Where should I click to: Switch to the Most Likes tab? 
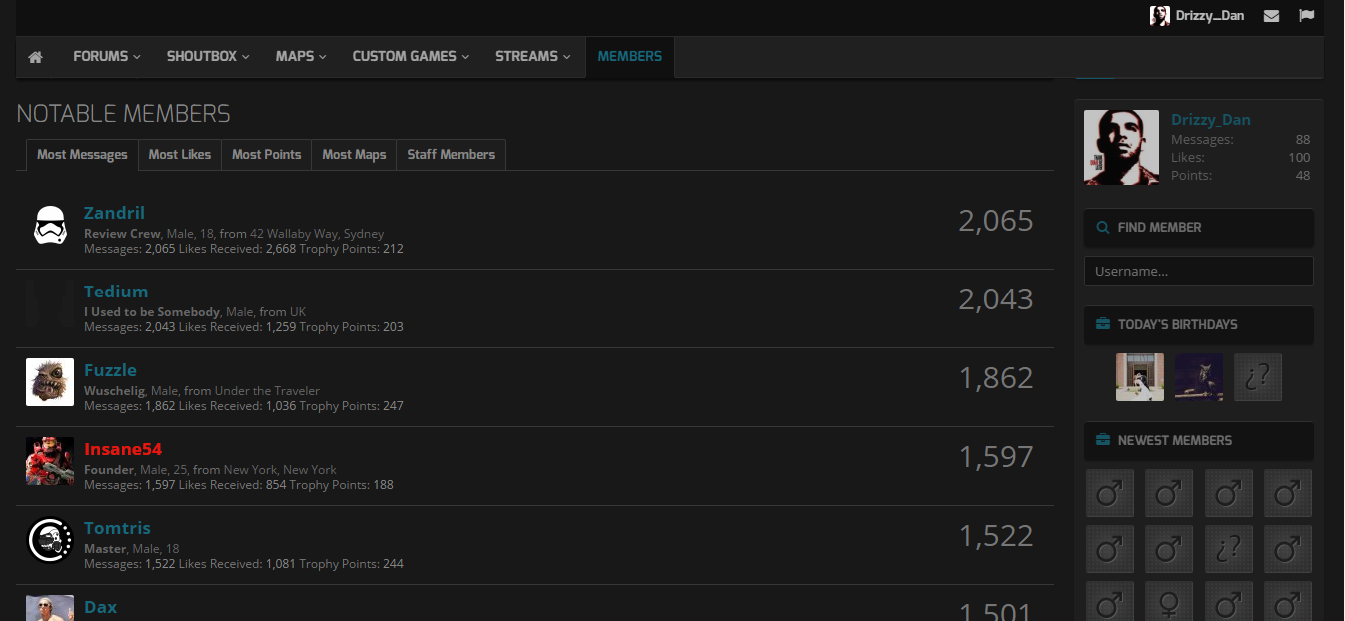(x=180, y=155)
